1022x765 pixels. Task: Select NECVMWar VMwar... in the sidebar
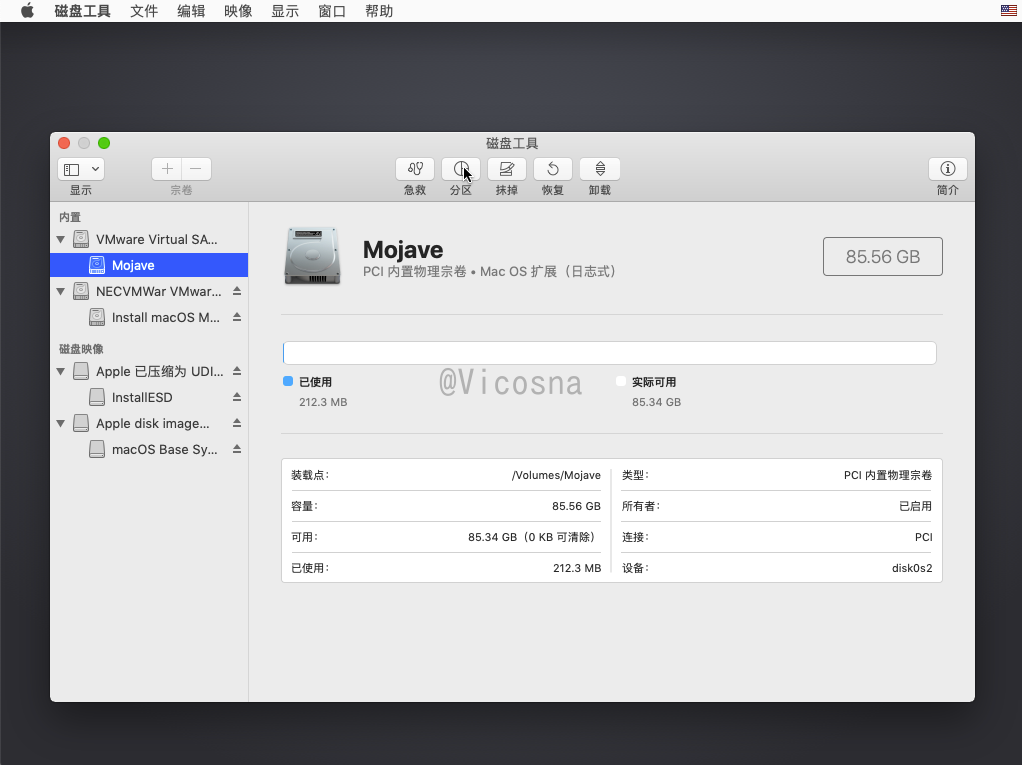point(149,291)
